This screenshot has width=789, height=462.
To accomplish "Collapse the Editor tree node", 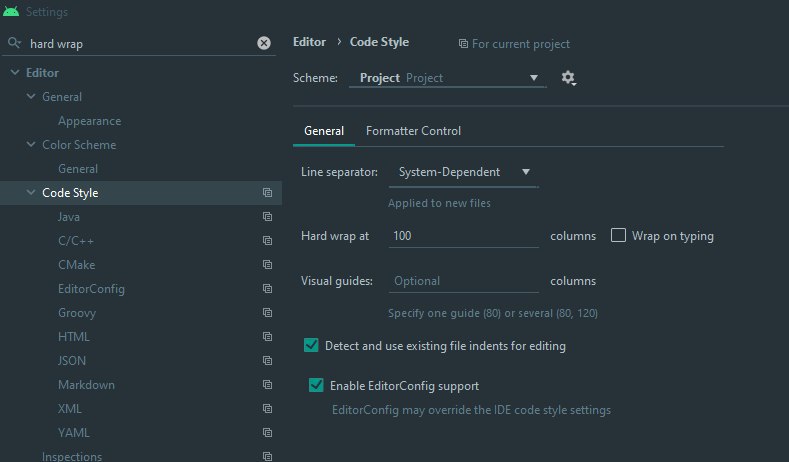I will pos(15,72).
